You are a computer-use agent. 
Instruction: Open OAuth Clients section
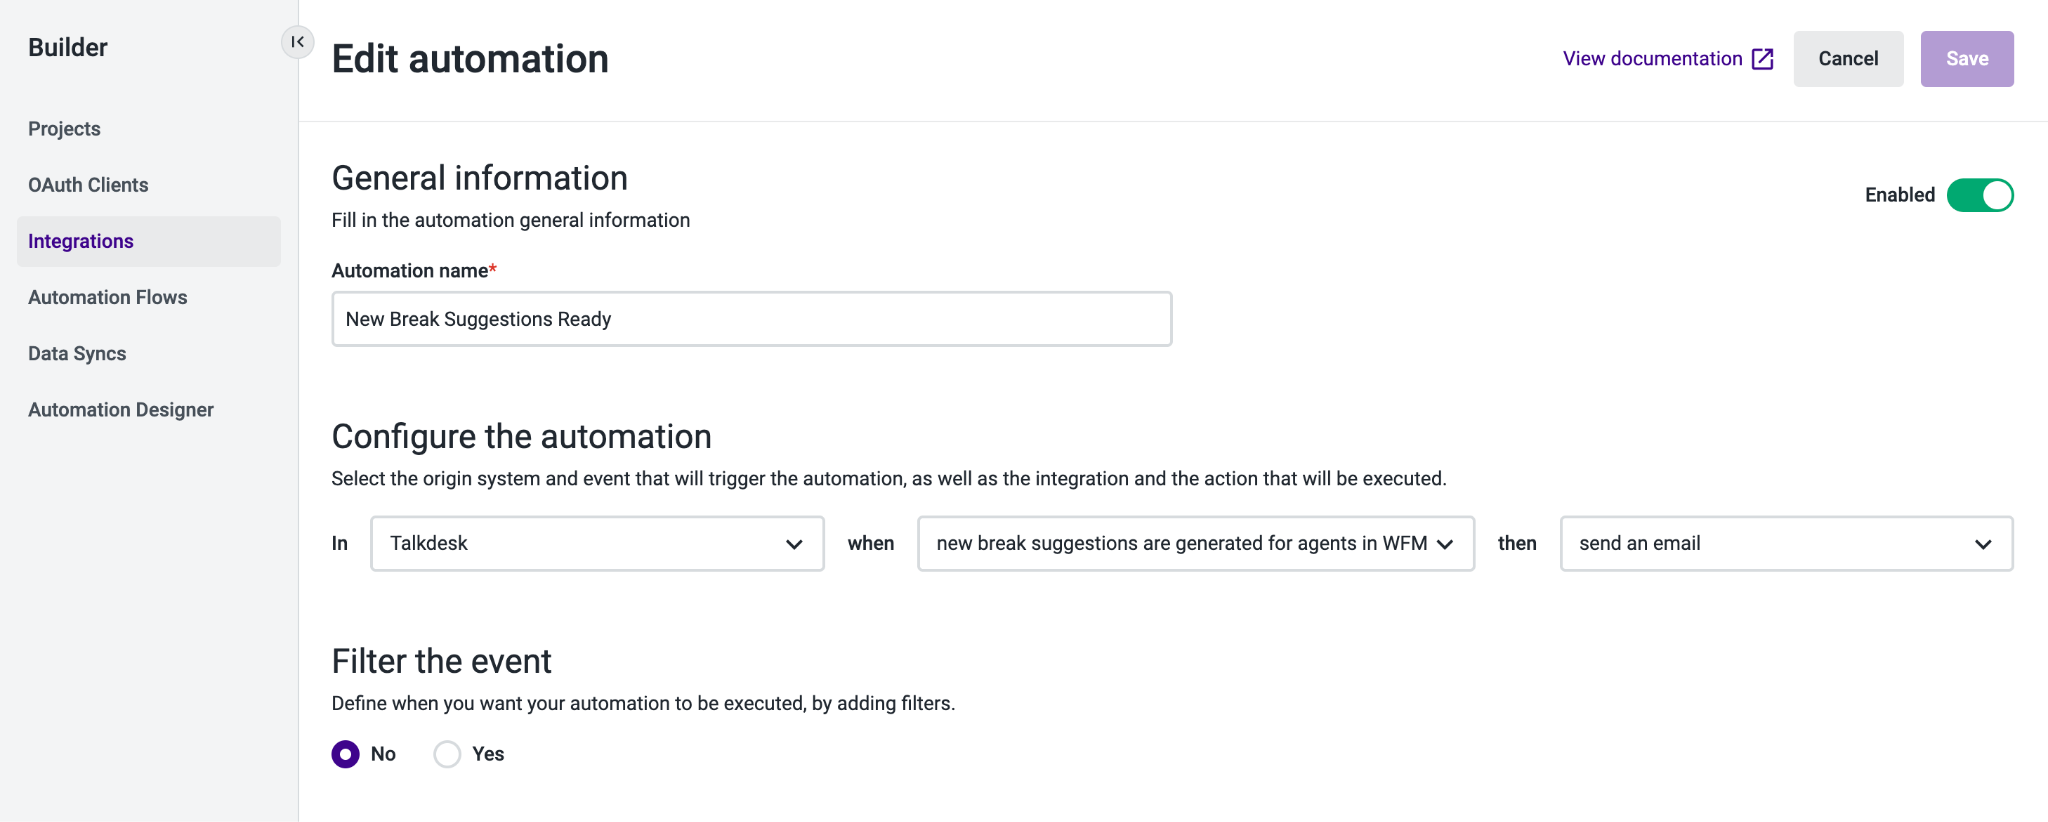88,185
